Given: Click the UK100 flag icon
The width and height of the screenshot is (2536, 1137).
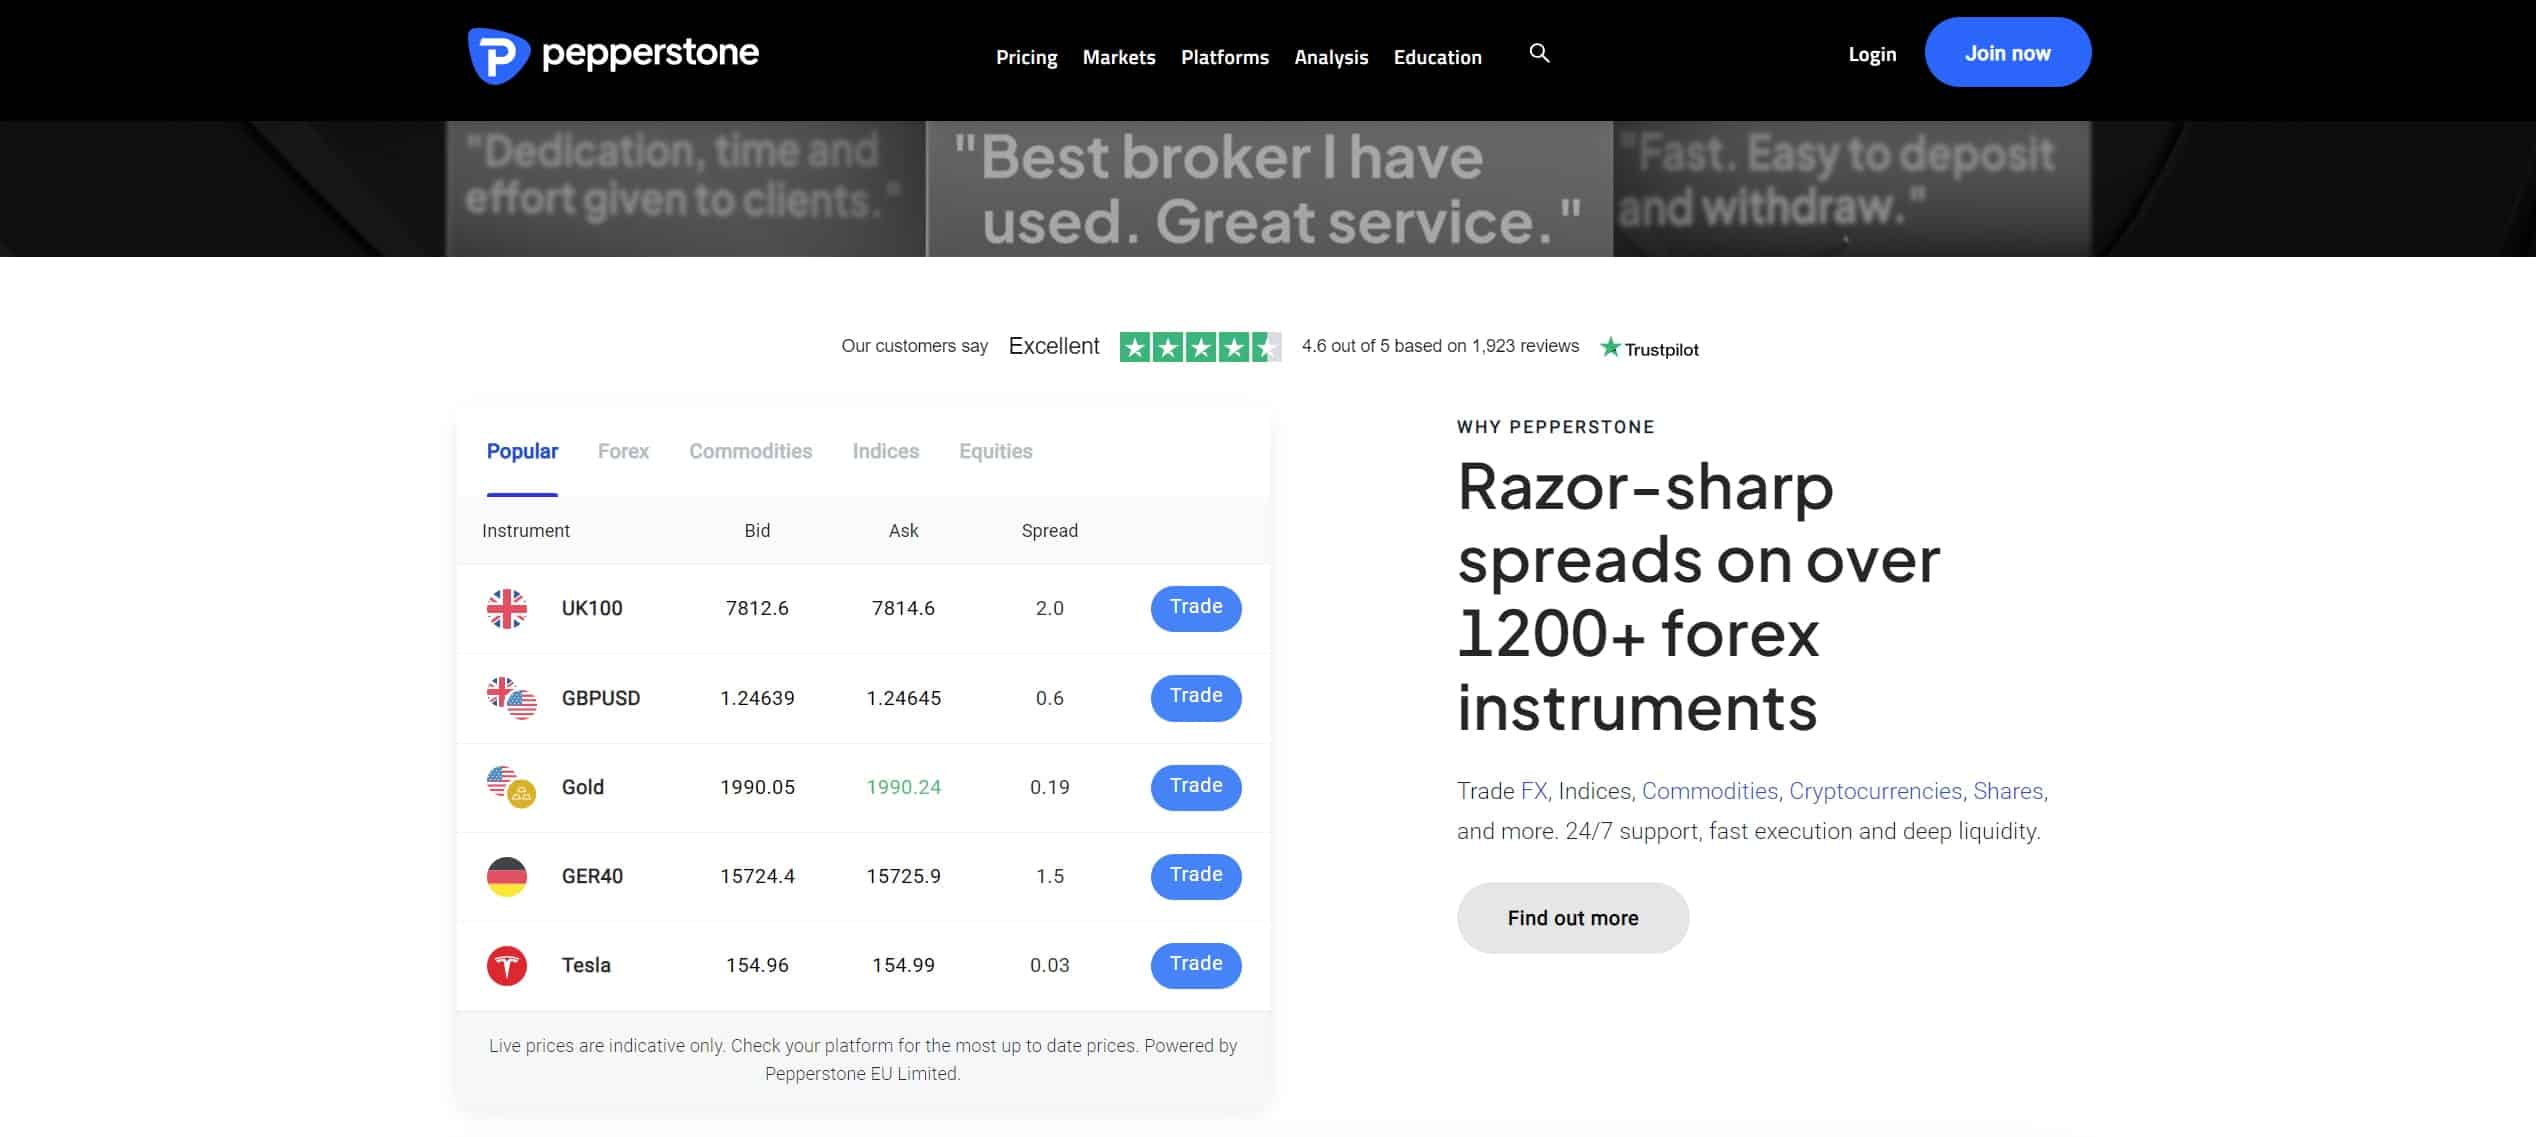Looking at the screenshot, I should tap(506, 607).
